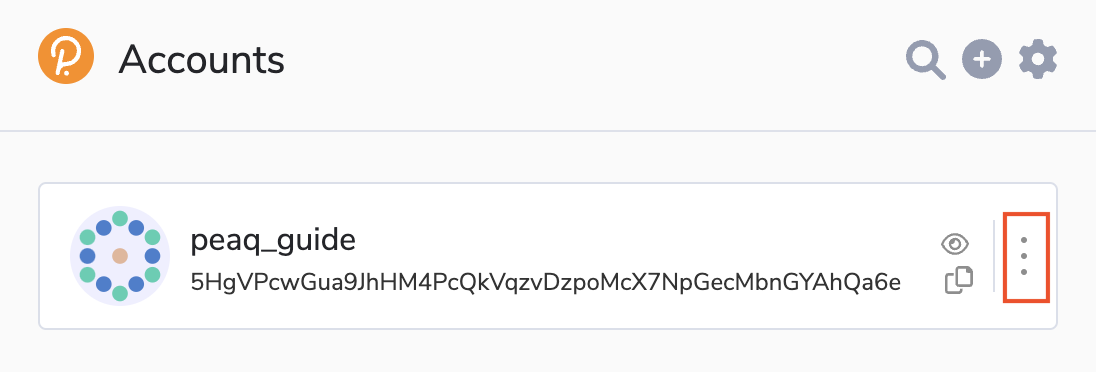Click the empty header space left of the search icon

pos(594,60)
